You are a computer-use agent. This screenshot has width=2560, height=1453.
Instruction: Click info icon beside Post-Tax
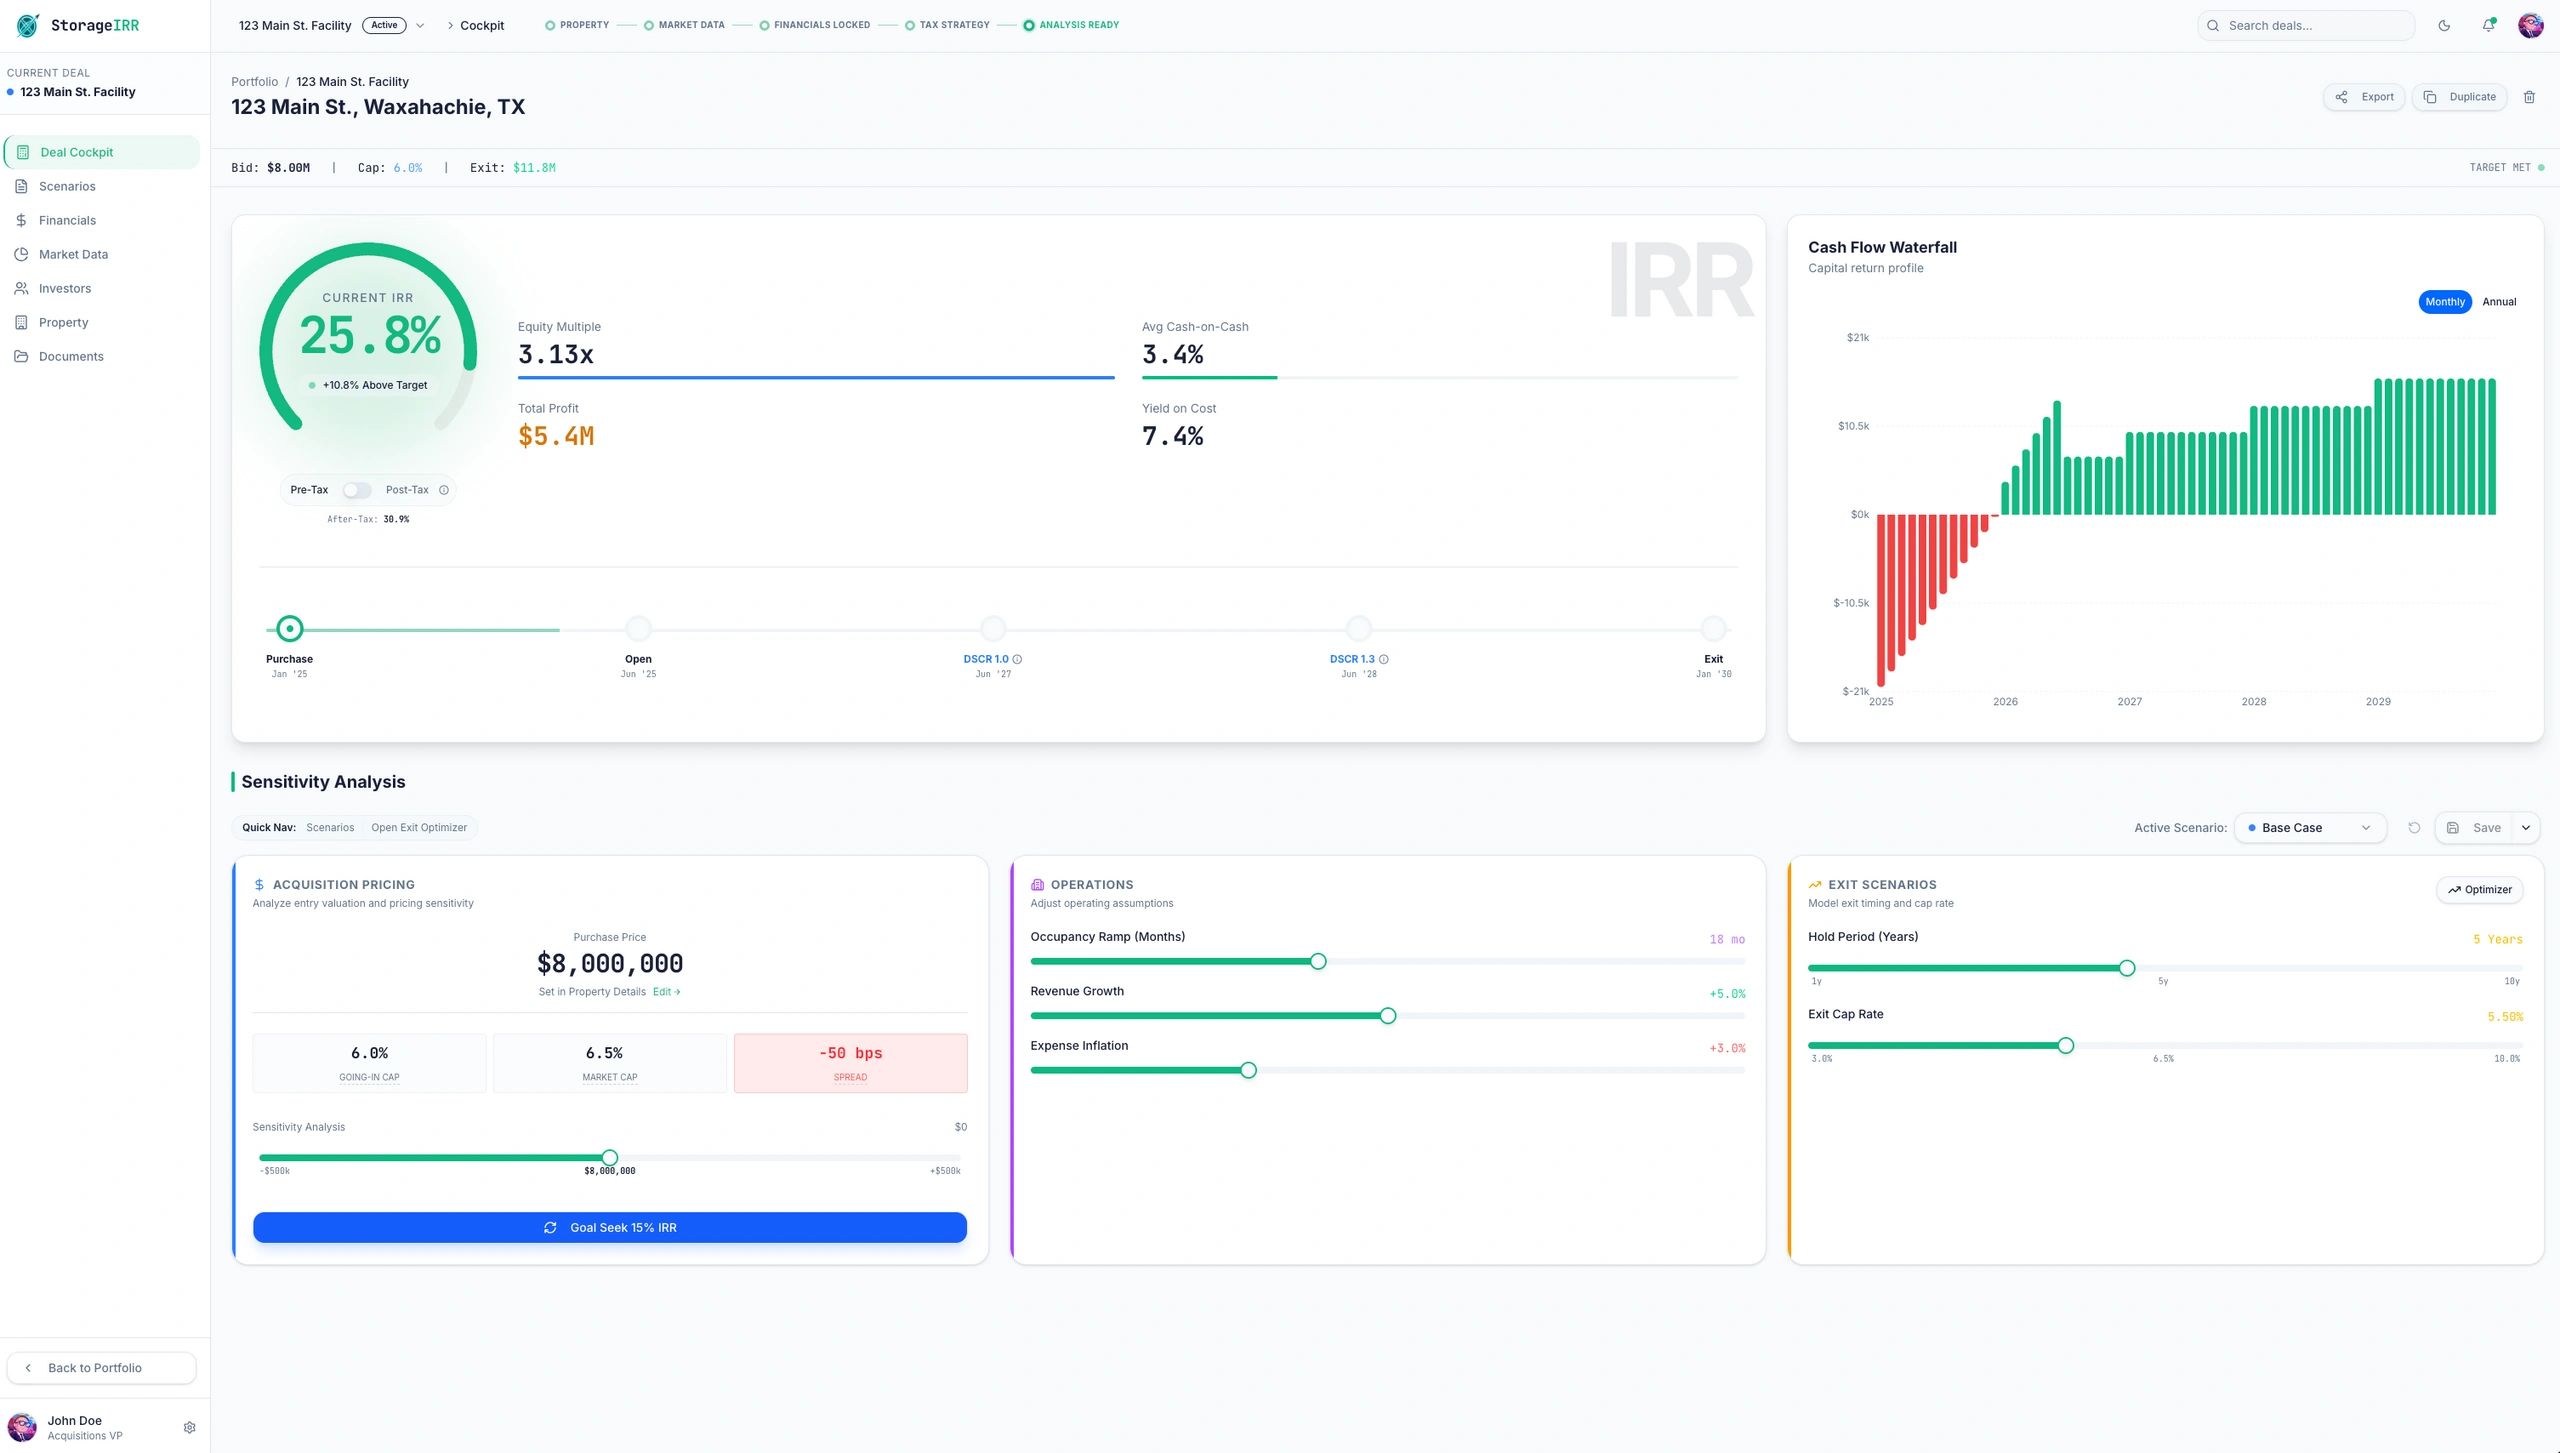[444, 490]
